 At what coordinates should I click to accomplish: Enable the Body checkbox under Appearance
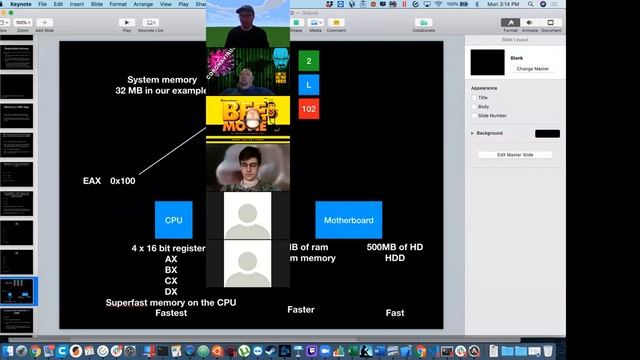[474, 107]
